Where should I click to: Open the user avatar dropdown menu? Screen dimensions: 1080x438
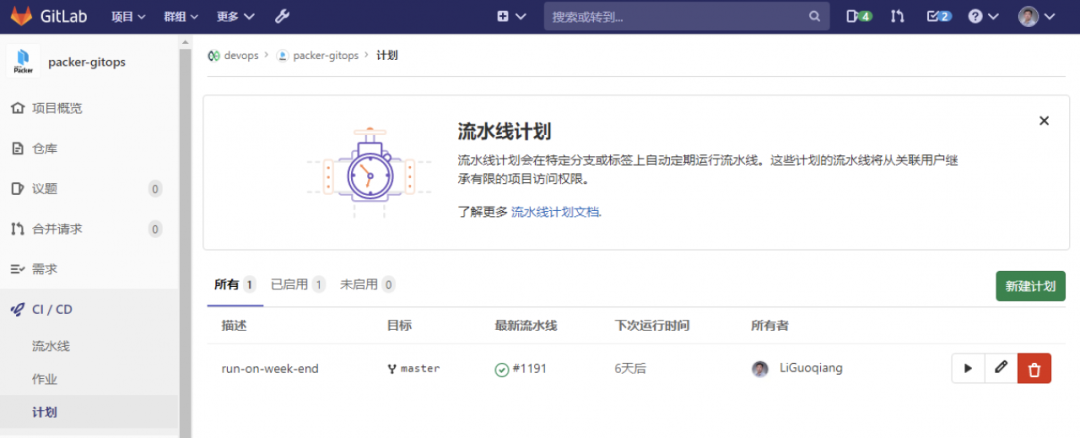click(x=1036, y=16)
